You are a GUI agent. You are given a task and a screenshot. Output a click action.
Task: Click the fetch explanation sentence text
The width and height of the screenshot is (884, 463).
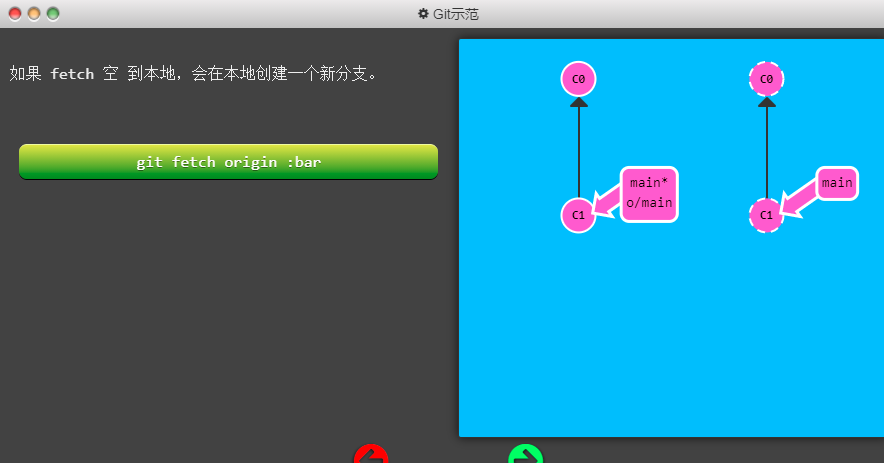tap(193, 73)
